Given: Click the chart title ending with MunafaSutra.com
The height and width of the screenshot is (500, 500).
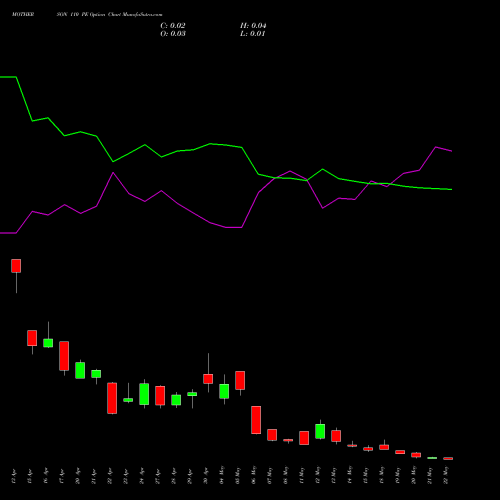Looking at the screenshot, I should pyautogui.click(x=87, y=15).
